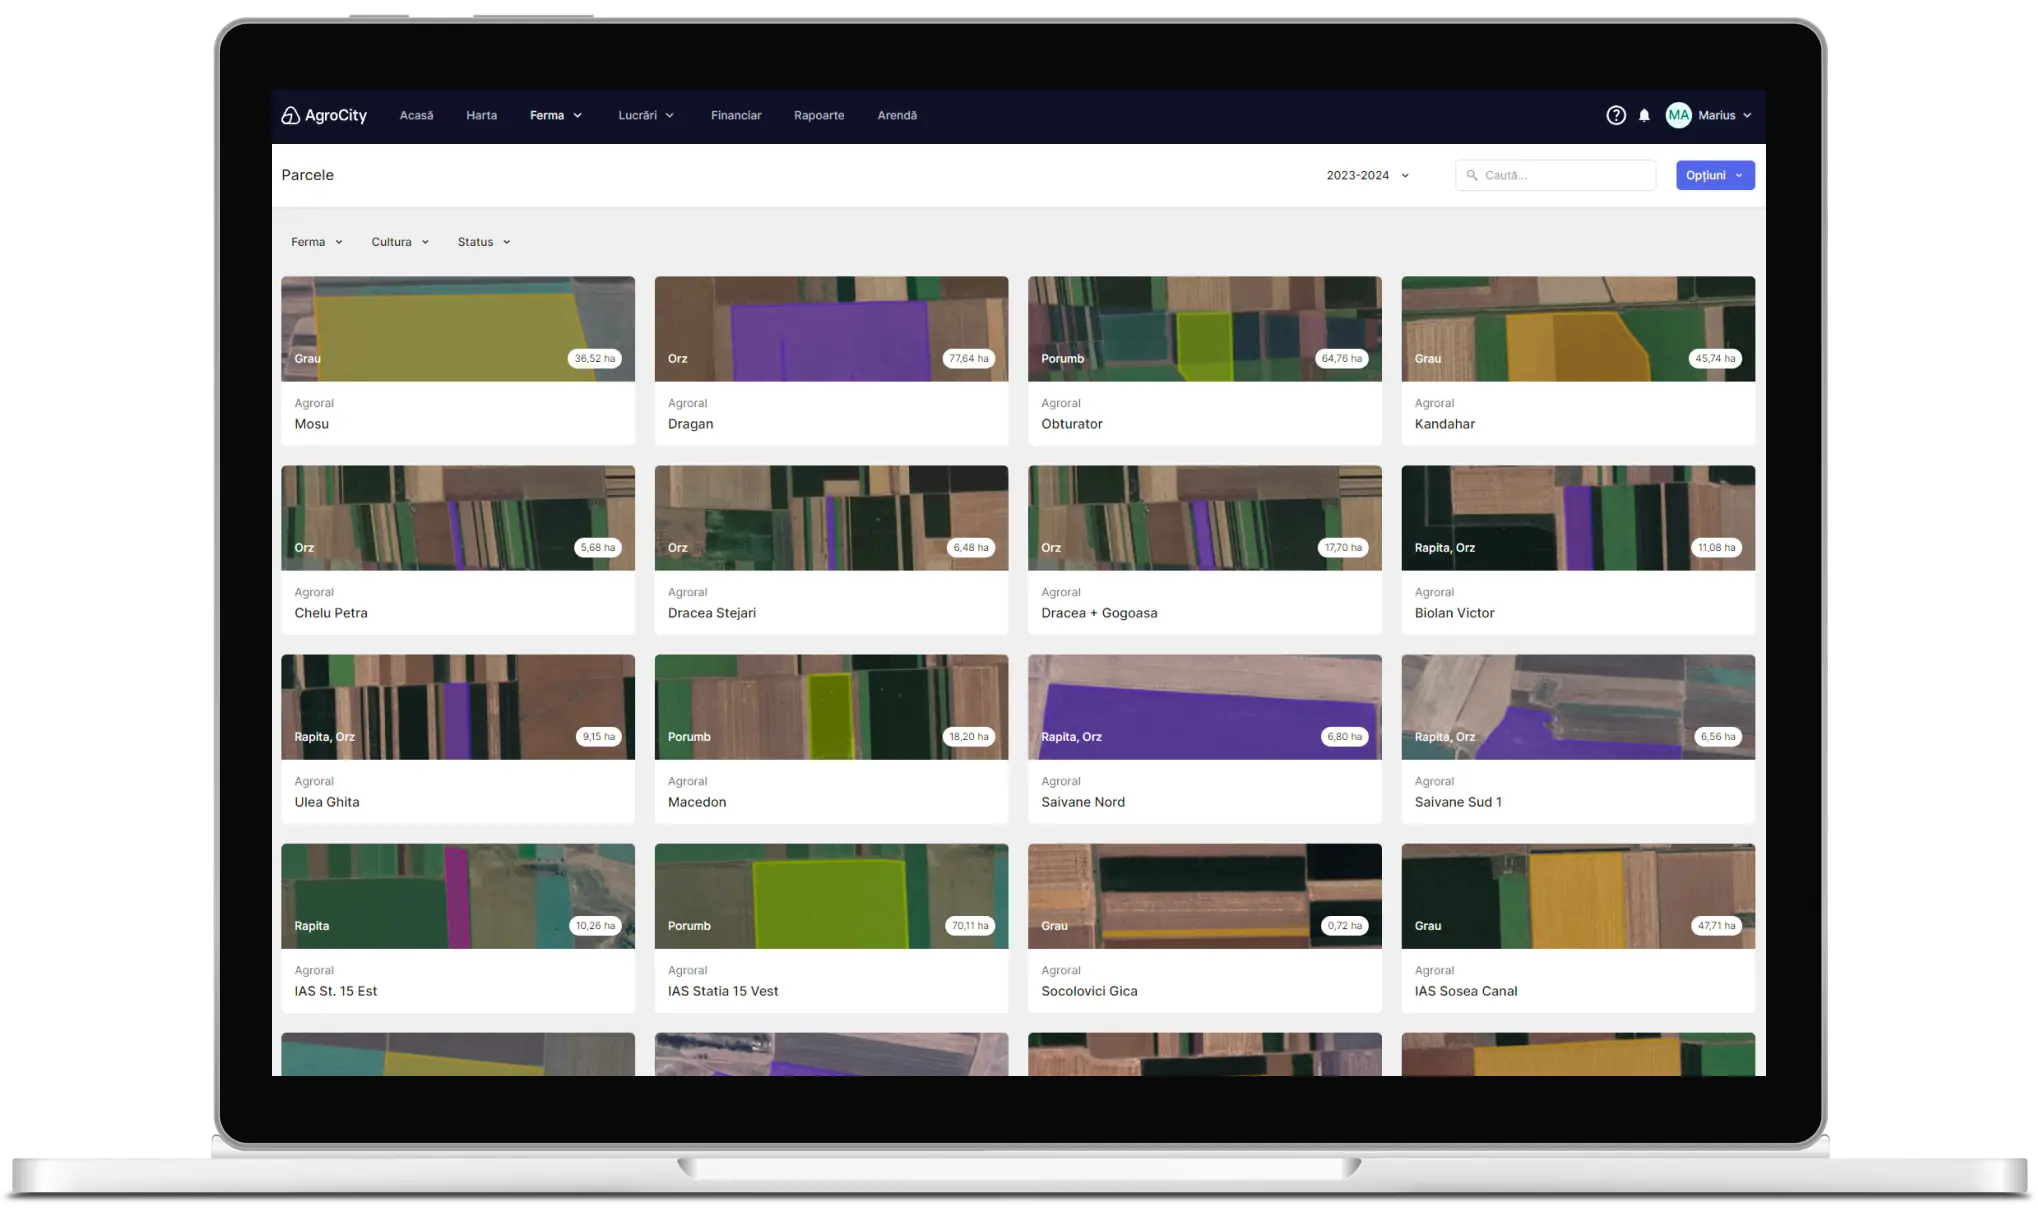Select the Dragan parcel map image
This screenshot has height=1208, width=2038.
(830, 328)
